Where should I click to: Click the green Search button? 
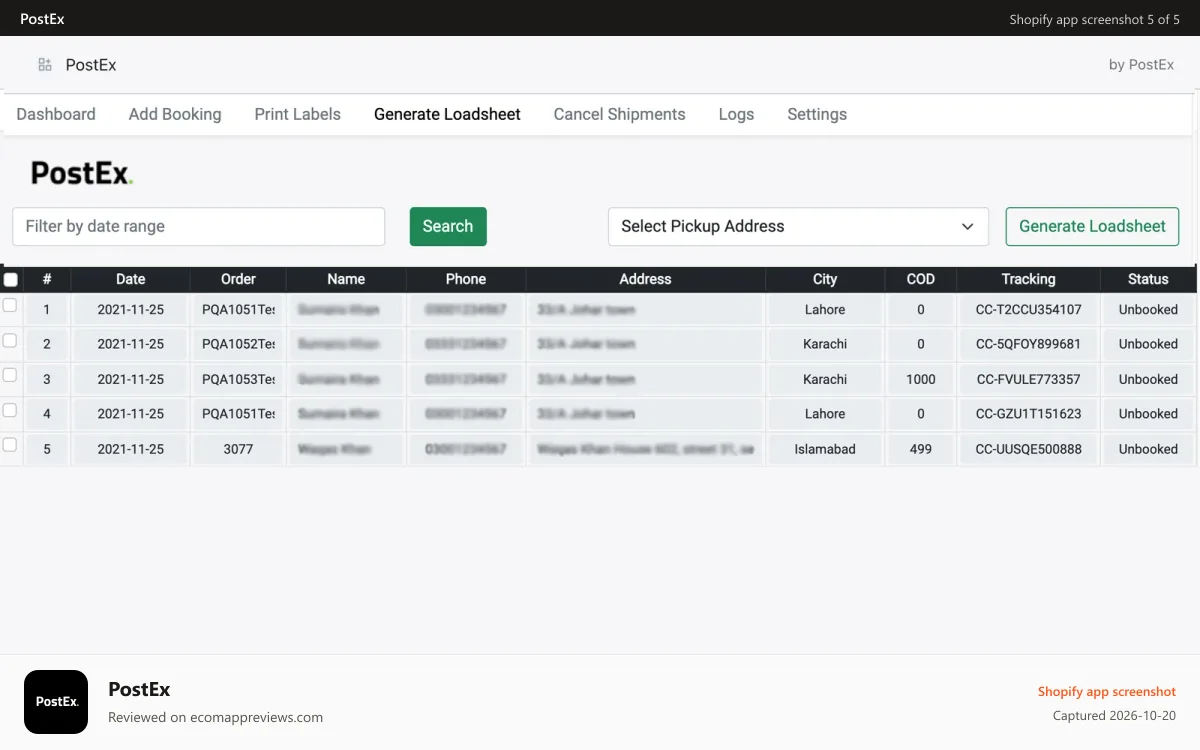(x=448, y=226)
